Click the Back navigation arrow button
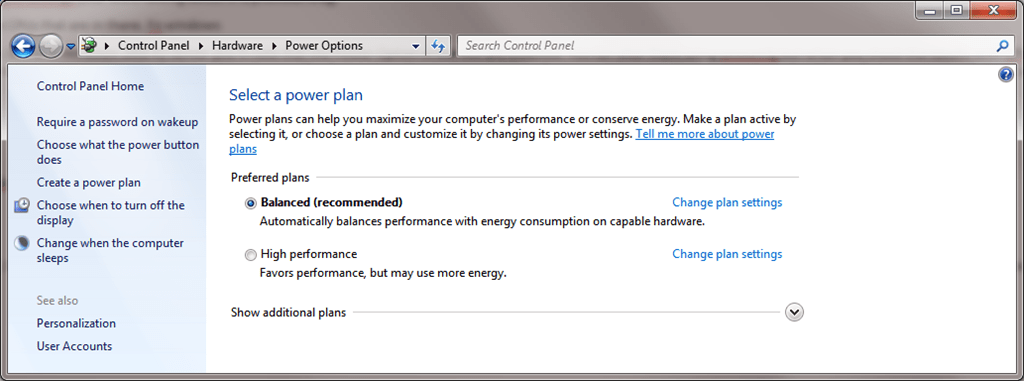Screen dimensions: 1024x381 click(23, 46)
